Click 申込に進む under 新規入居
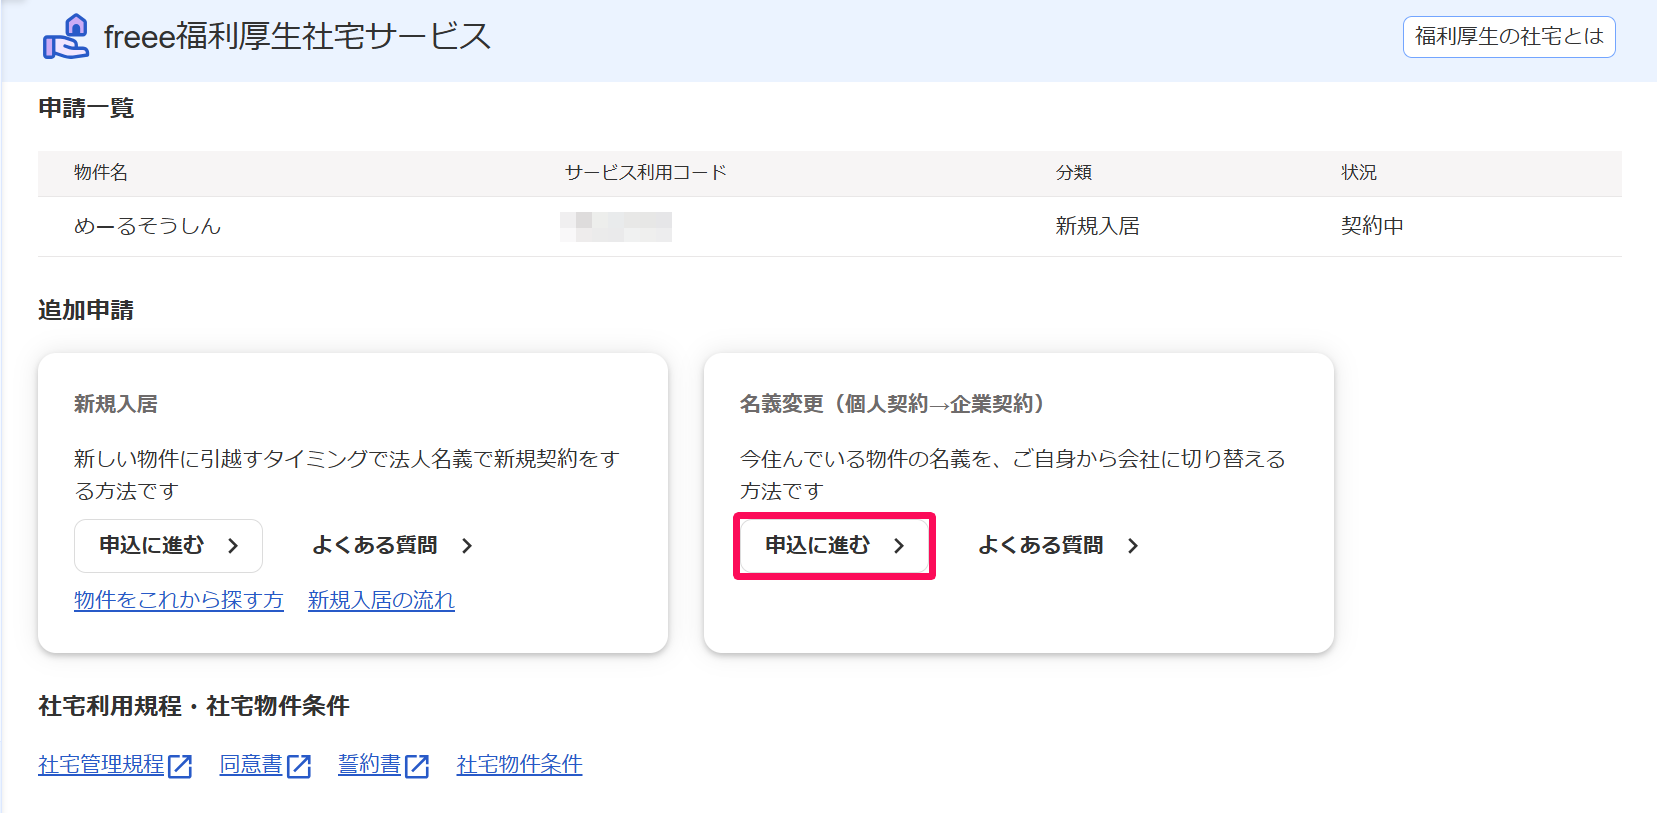 click(x=168, y=546)
